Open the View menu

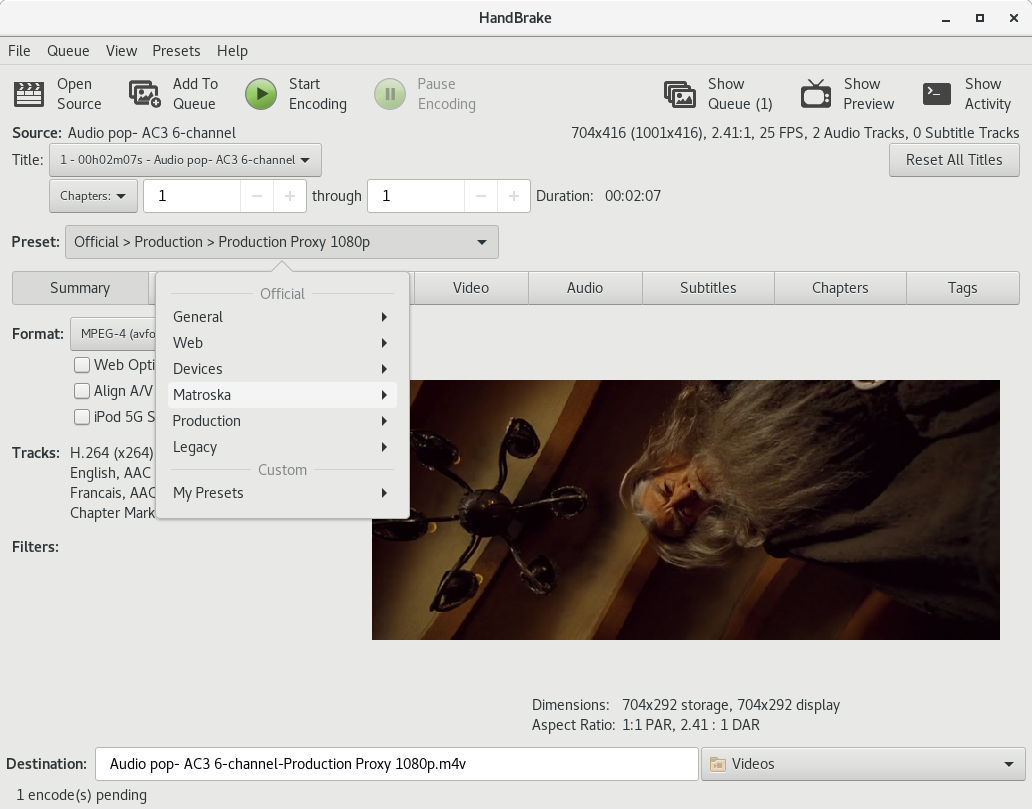point(121,51)
